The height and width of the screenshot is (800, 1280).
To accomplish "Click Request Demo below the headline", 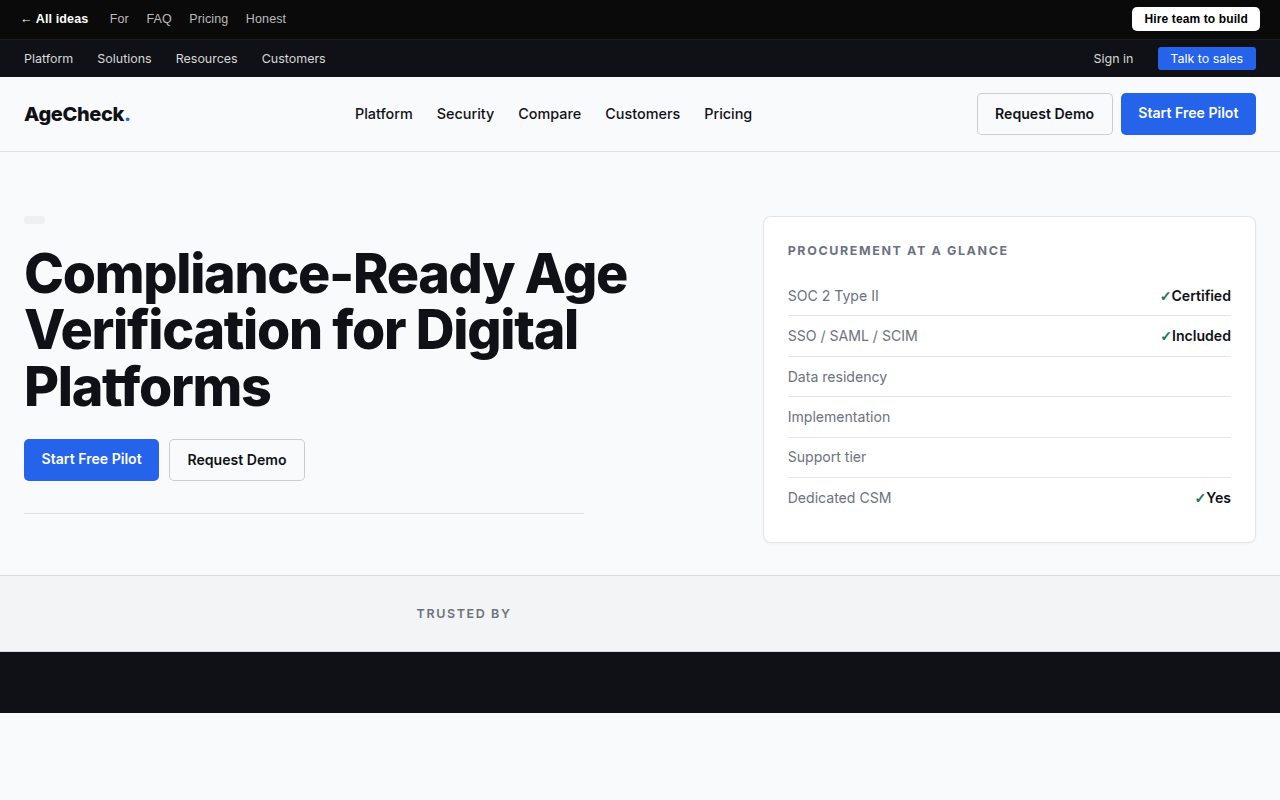I will pyautogui.click(x=237, y=460).
